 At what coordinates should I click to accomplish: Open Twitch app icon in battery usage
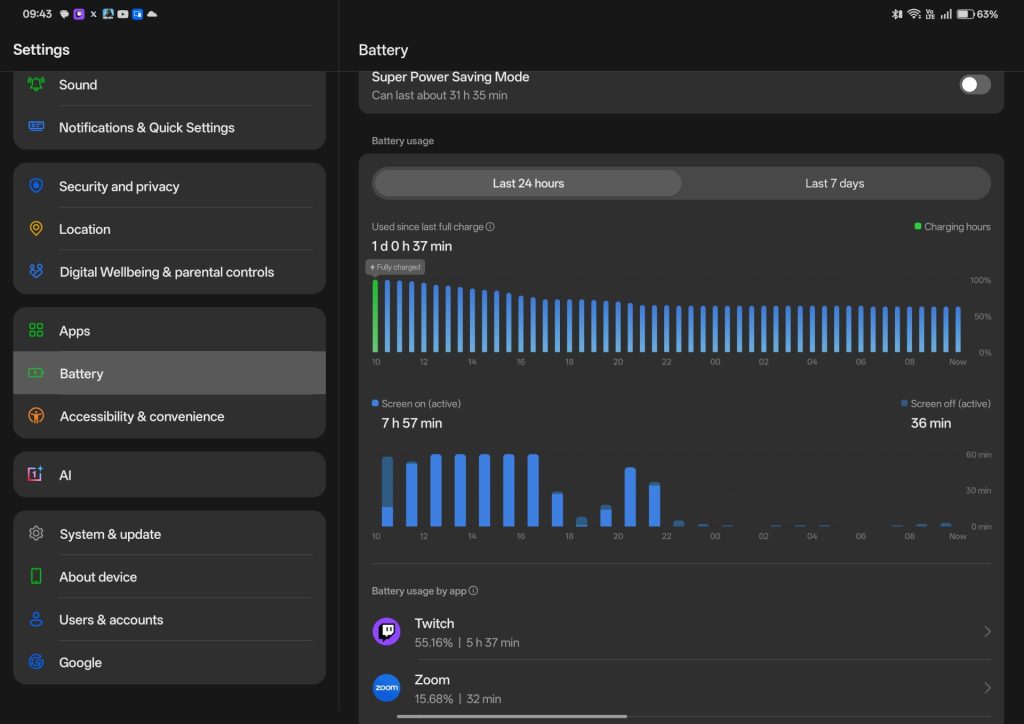click(x=386, y=632)
